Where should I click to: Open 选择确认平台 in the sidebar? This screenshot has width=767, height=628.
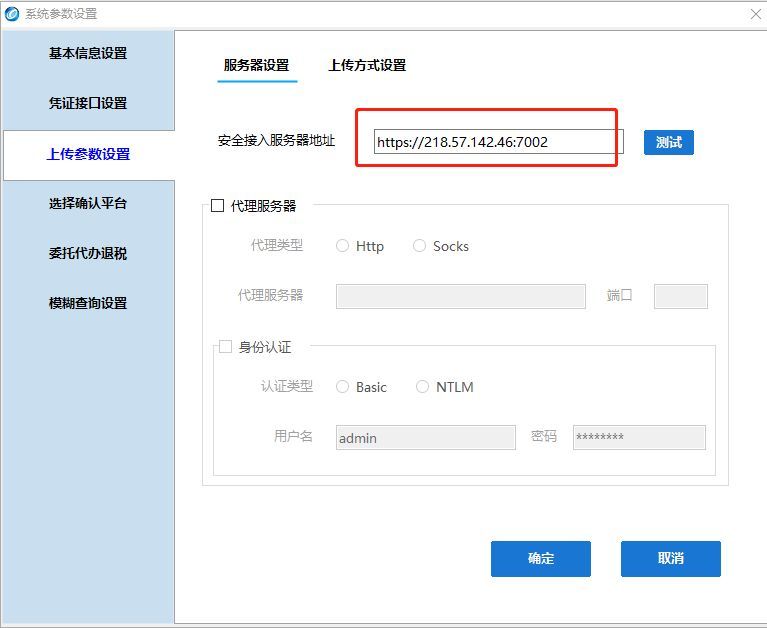point(88,203)
